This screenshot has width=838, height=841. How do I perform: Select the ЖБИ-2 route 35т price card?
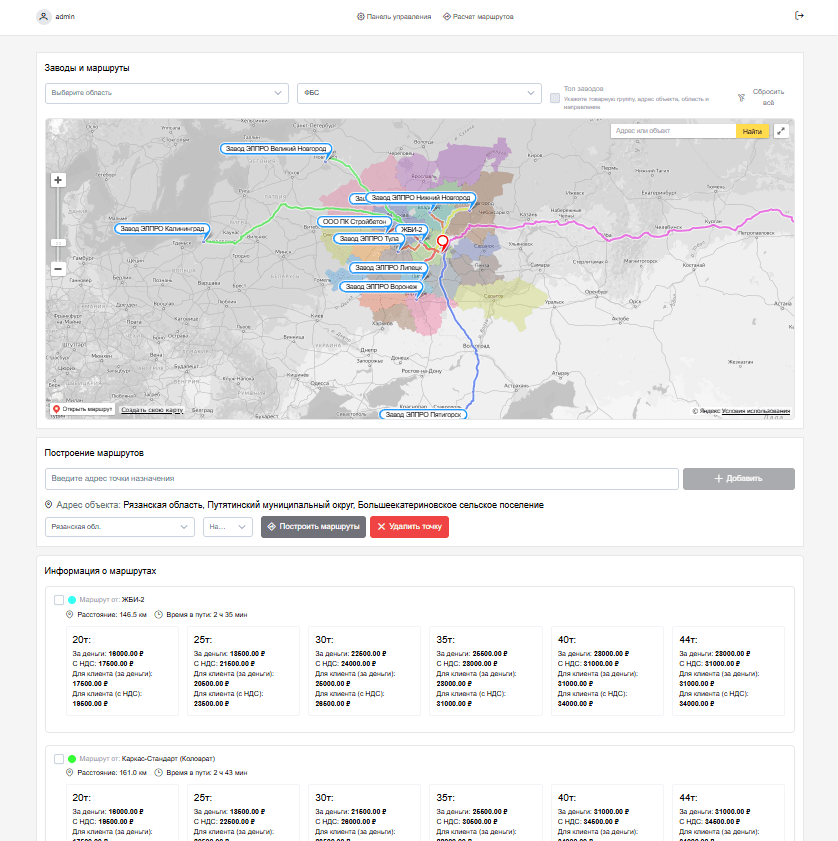point(486,671)
